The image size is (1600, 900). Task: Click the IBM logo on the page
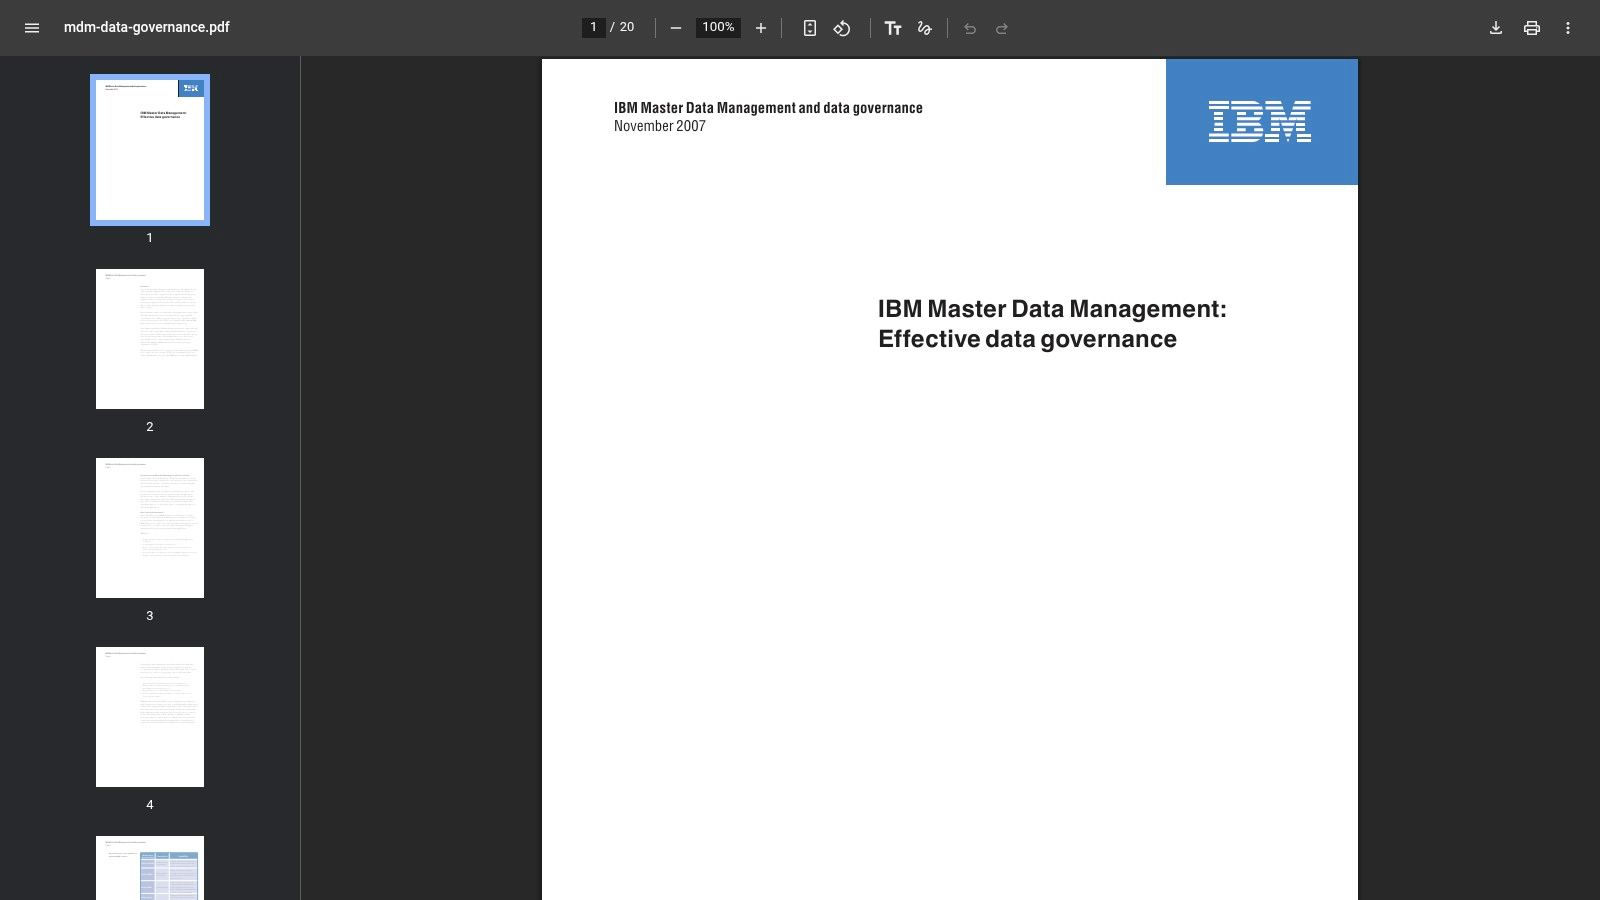coord(1260,122)
